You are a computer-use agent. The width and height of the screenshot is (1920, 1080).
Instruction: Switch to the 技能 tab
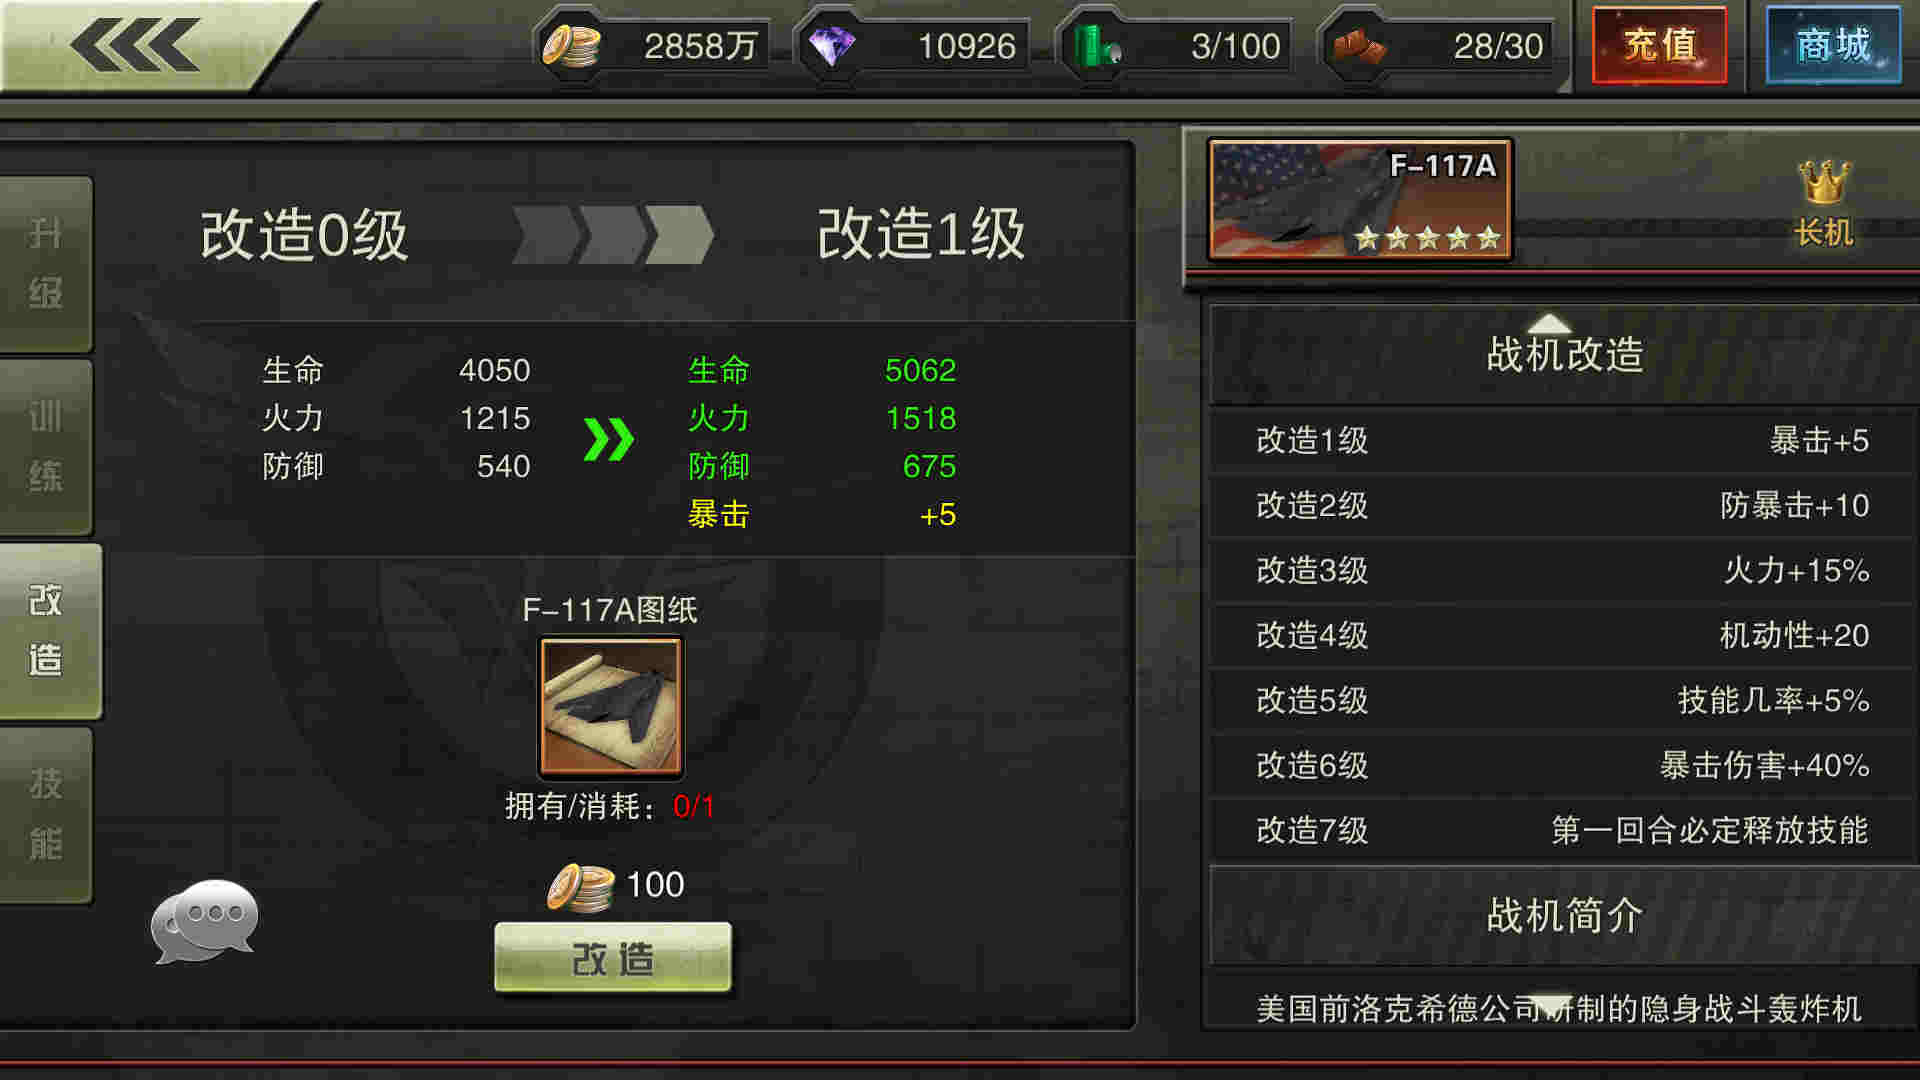point(46,814)
